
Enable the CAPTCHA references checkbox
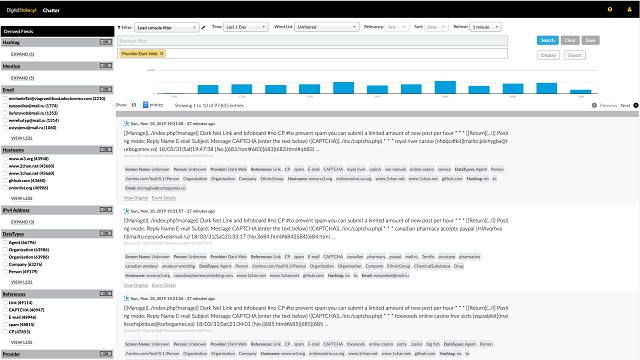5,310
